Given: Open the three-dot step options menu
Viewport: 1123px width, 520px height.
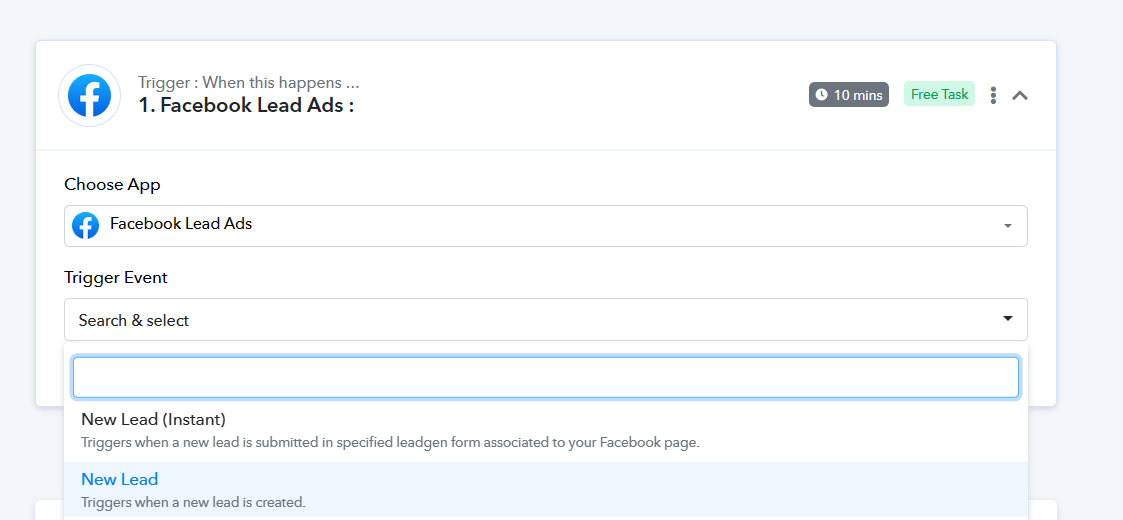Looking at the screenshot, I should [993, 95].
